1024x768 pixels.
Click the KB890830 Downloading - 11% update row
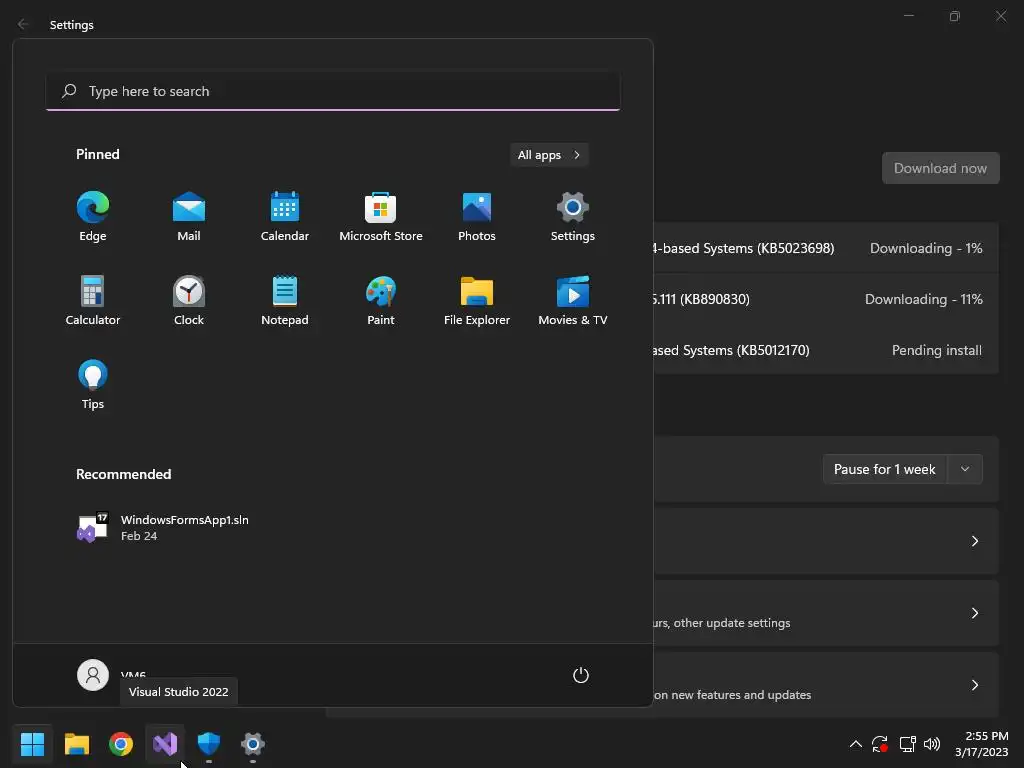click(x=826, y=299)
